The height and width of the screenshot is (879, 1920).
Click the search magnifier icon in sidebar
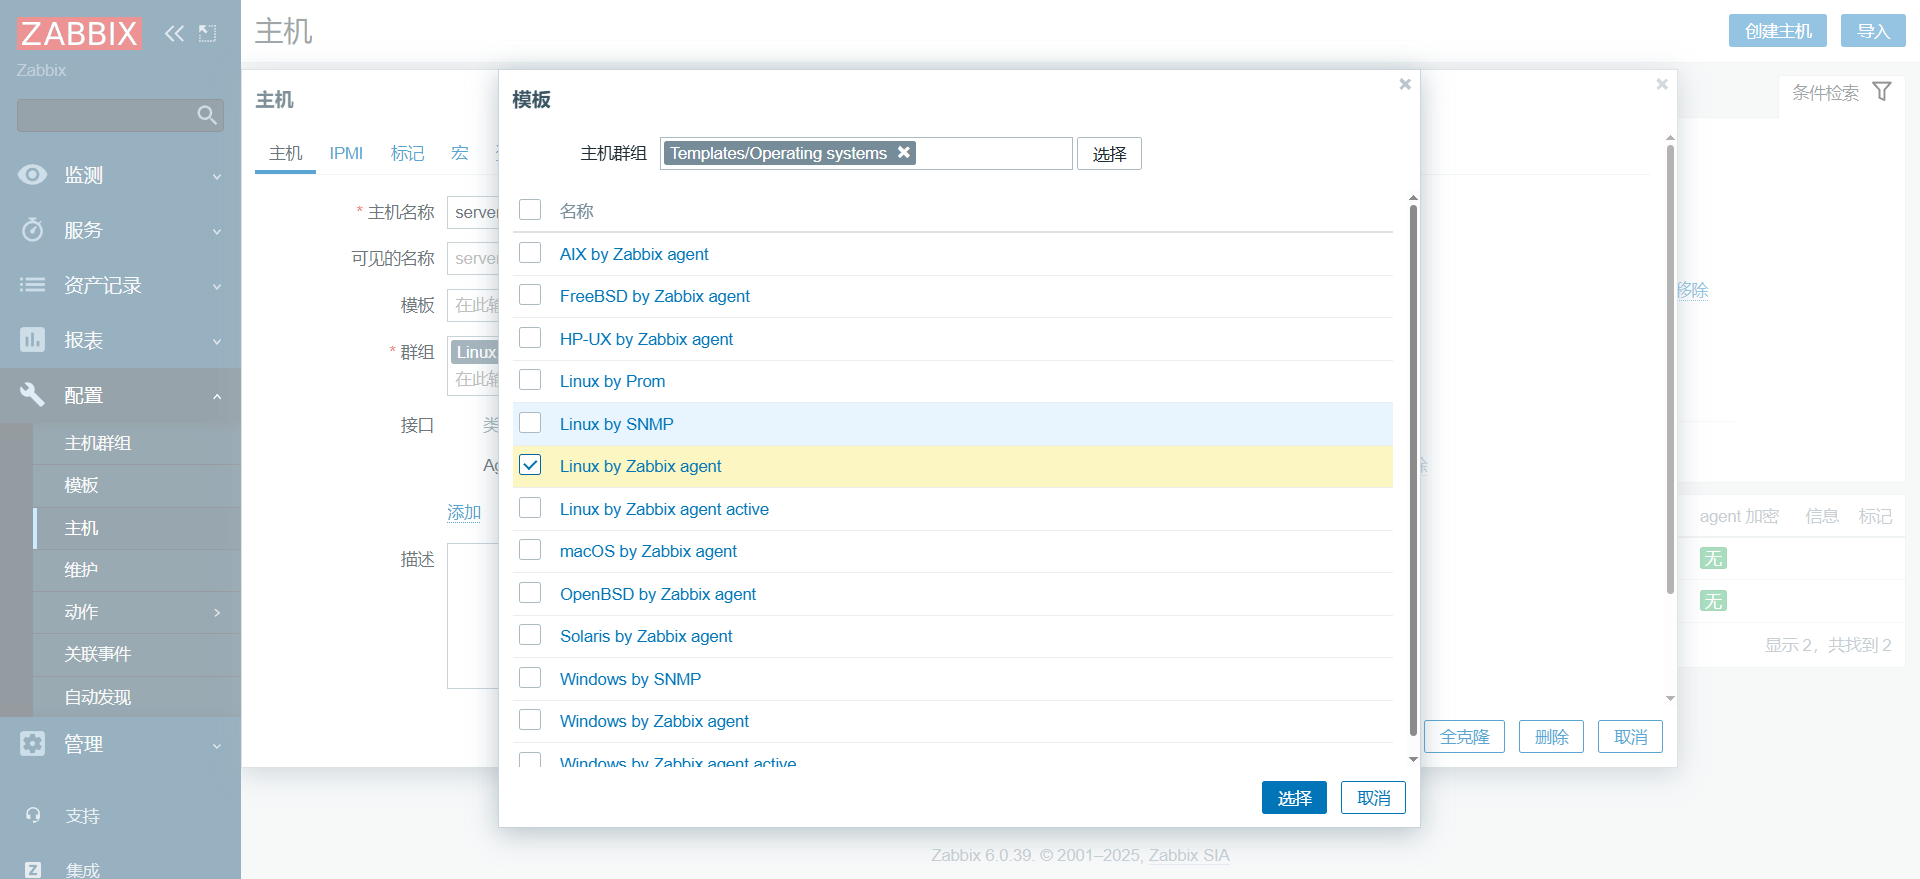tap(207, 115)
